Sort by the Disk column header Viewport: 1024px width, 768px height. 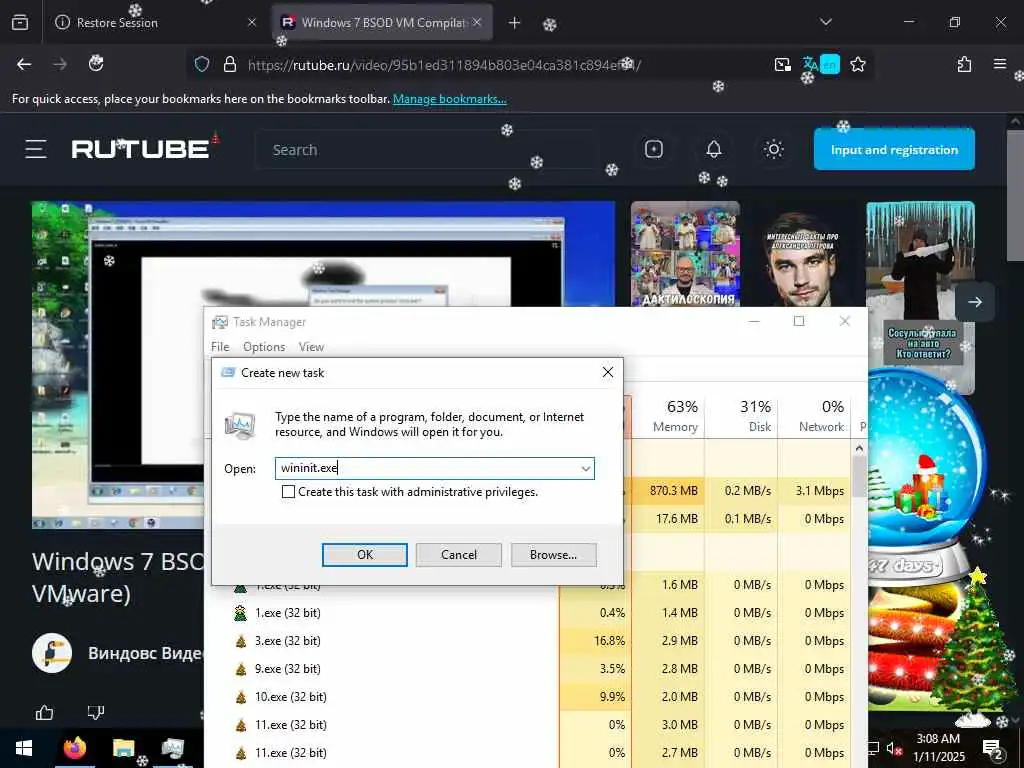tap(742, 416)
